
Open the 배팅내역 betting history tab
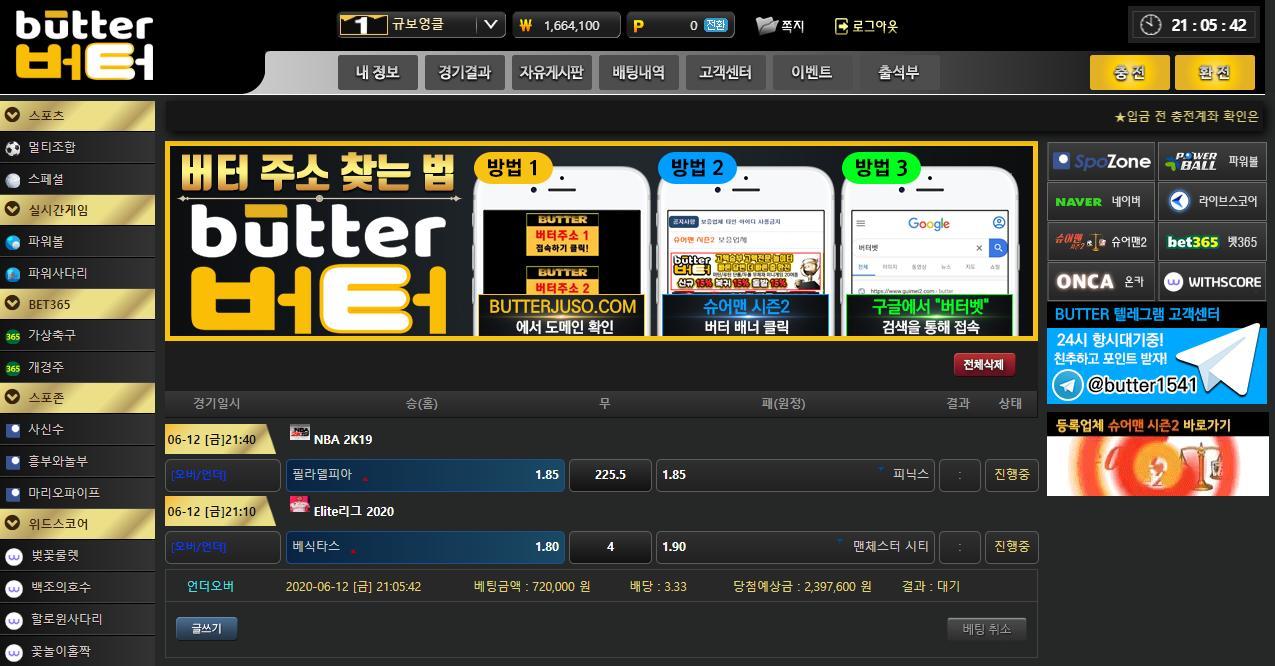638,72
